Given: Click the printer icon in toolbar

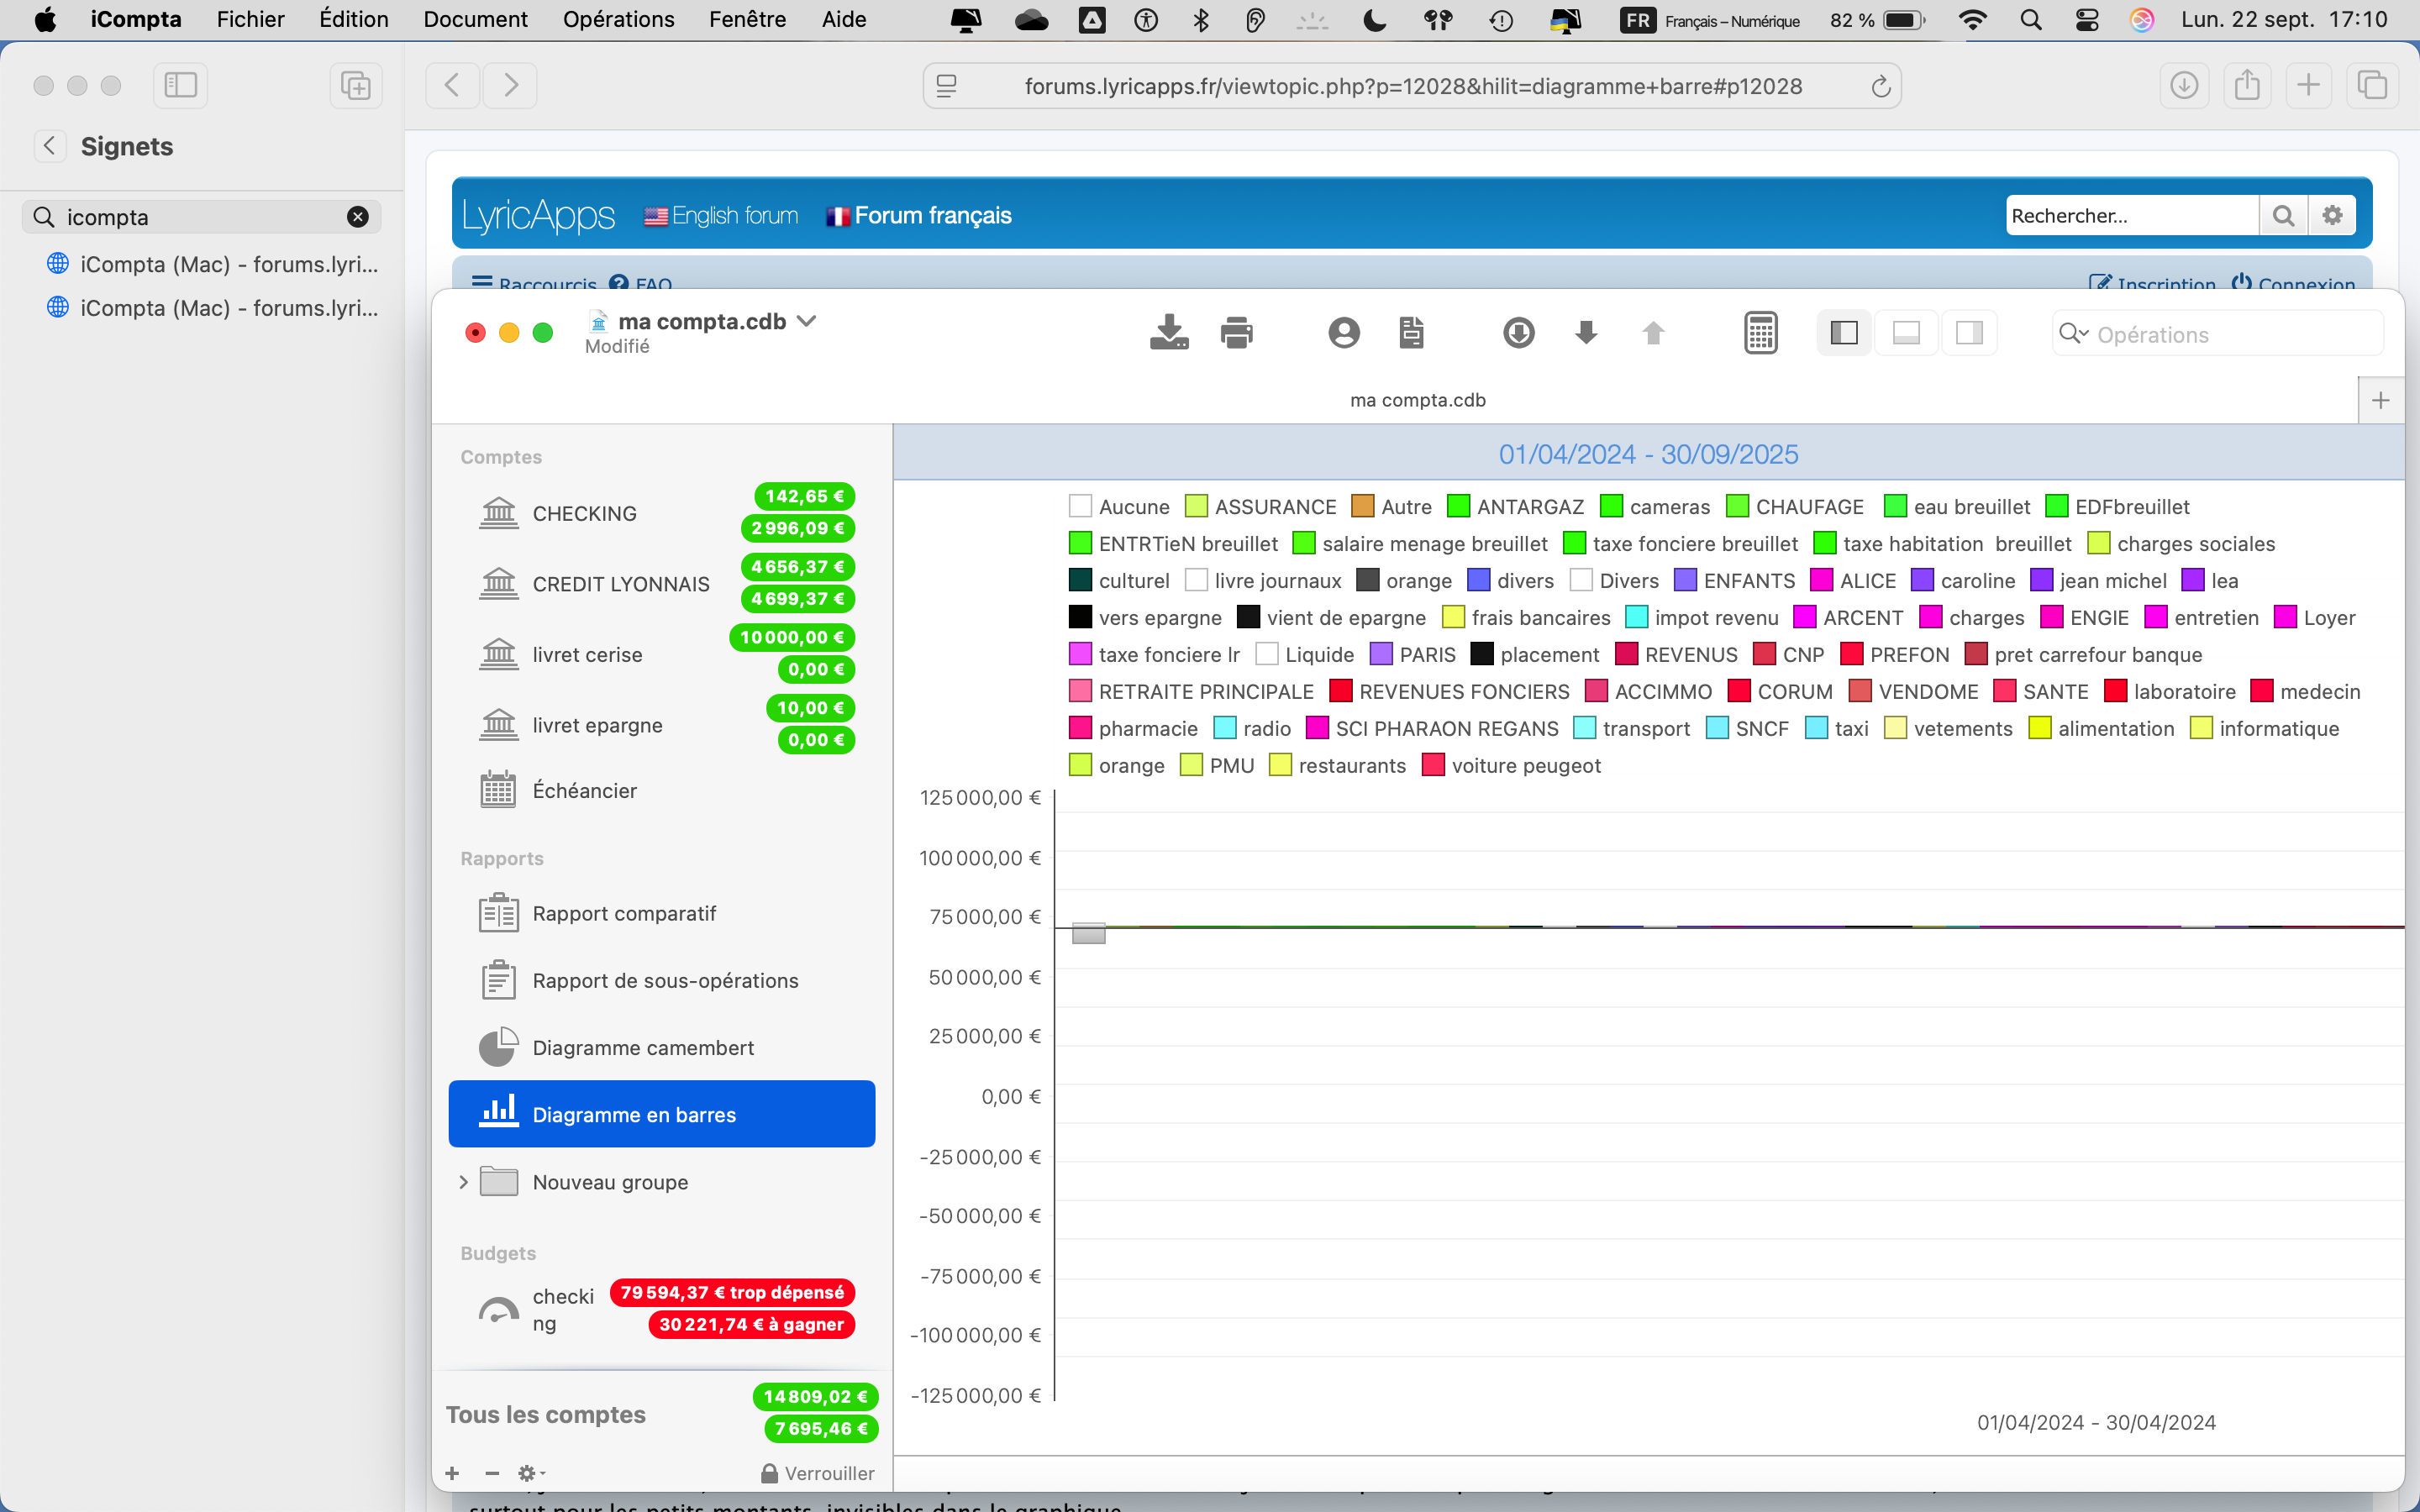Looking at the screenshot, I should tap(1236, 333).
